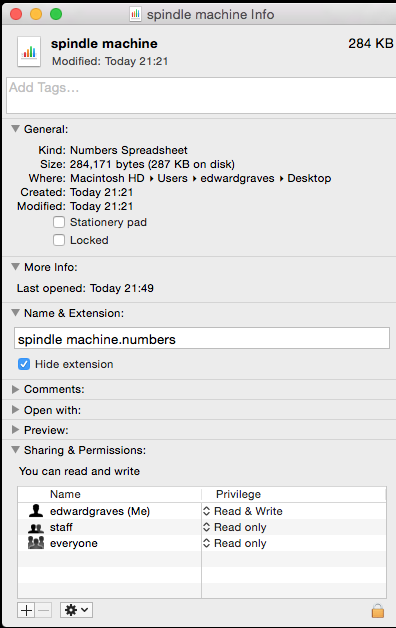Collapse the General section
Viewport: 396px width, 628px height.
15,129
